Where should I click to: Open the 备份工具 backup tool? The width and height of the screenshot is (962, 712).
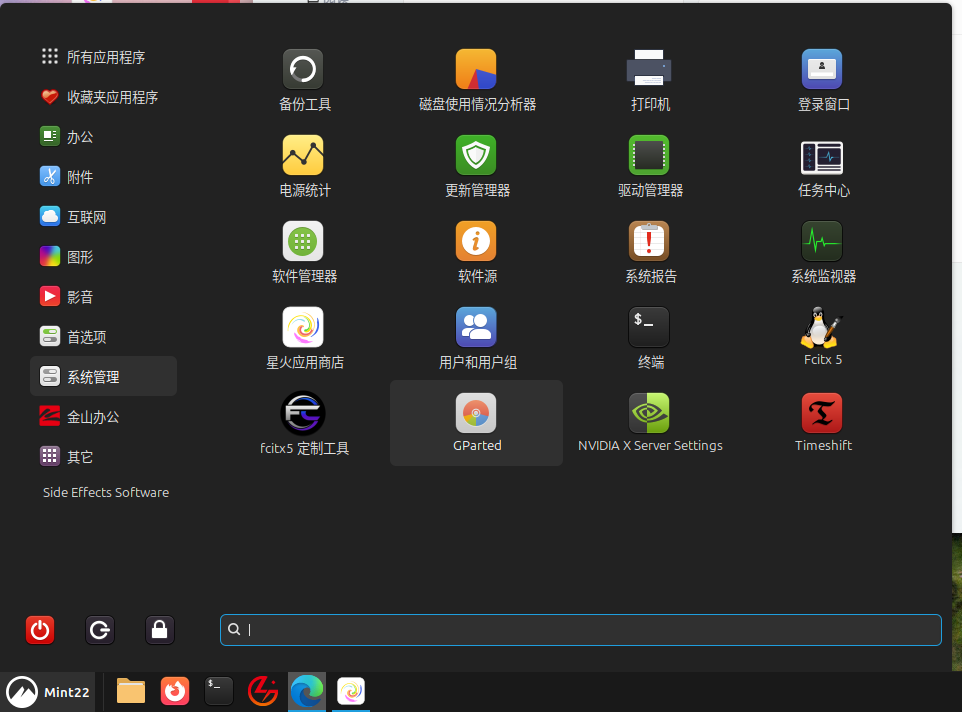304,80
